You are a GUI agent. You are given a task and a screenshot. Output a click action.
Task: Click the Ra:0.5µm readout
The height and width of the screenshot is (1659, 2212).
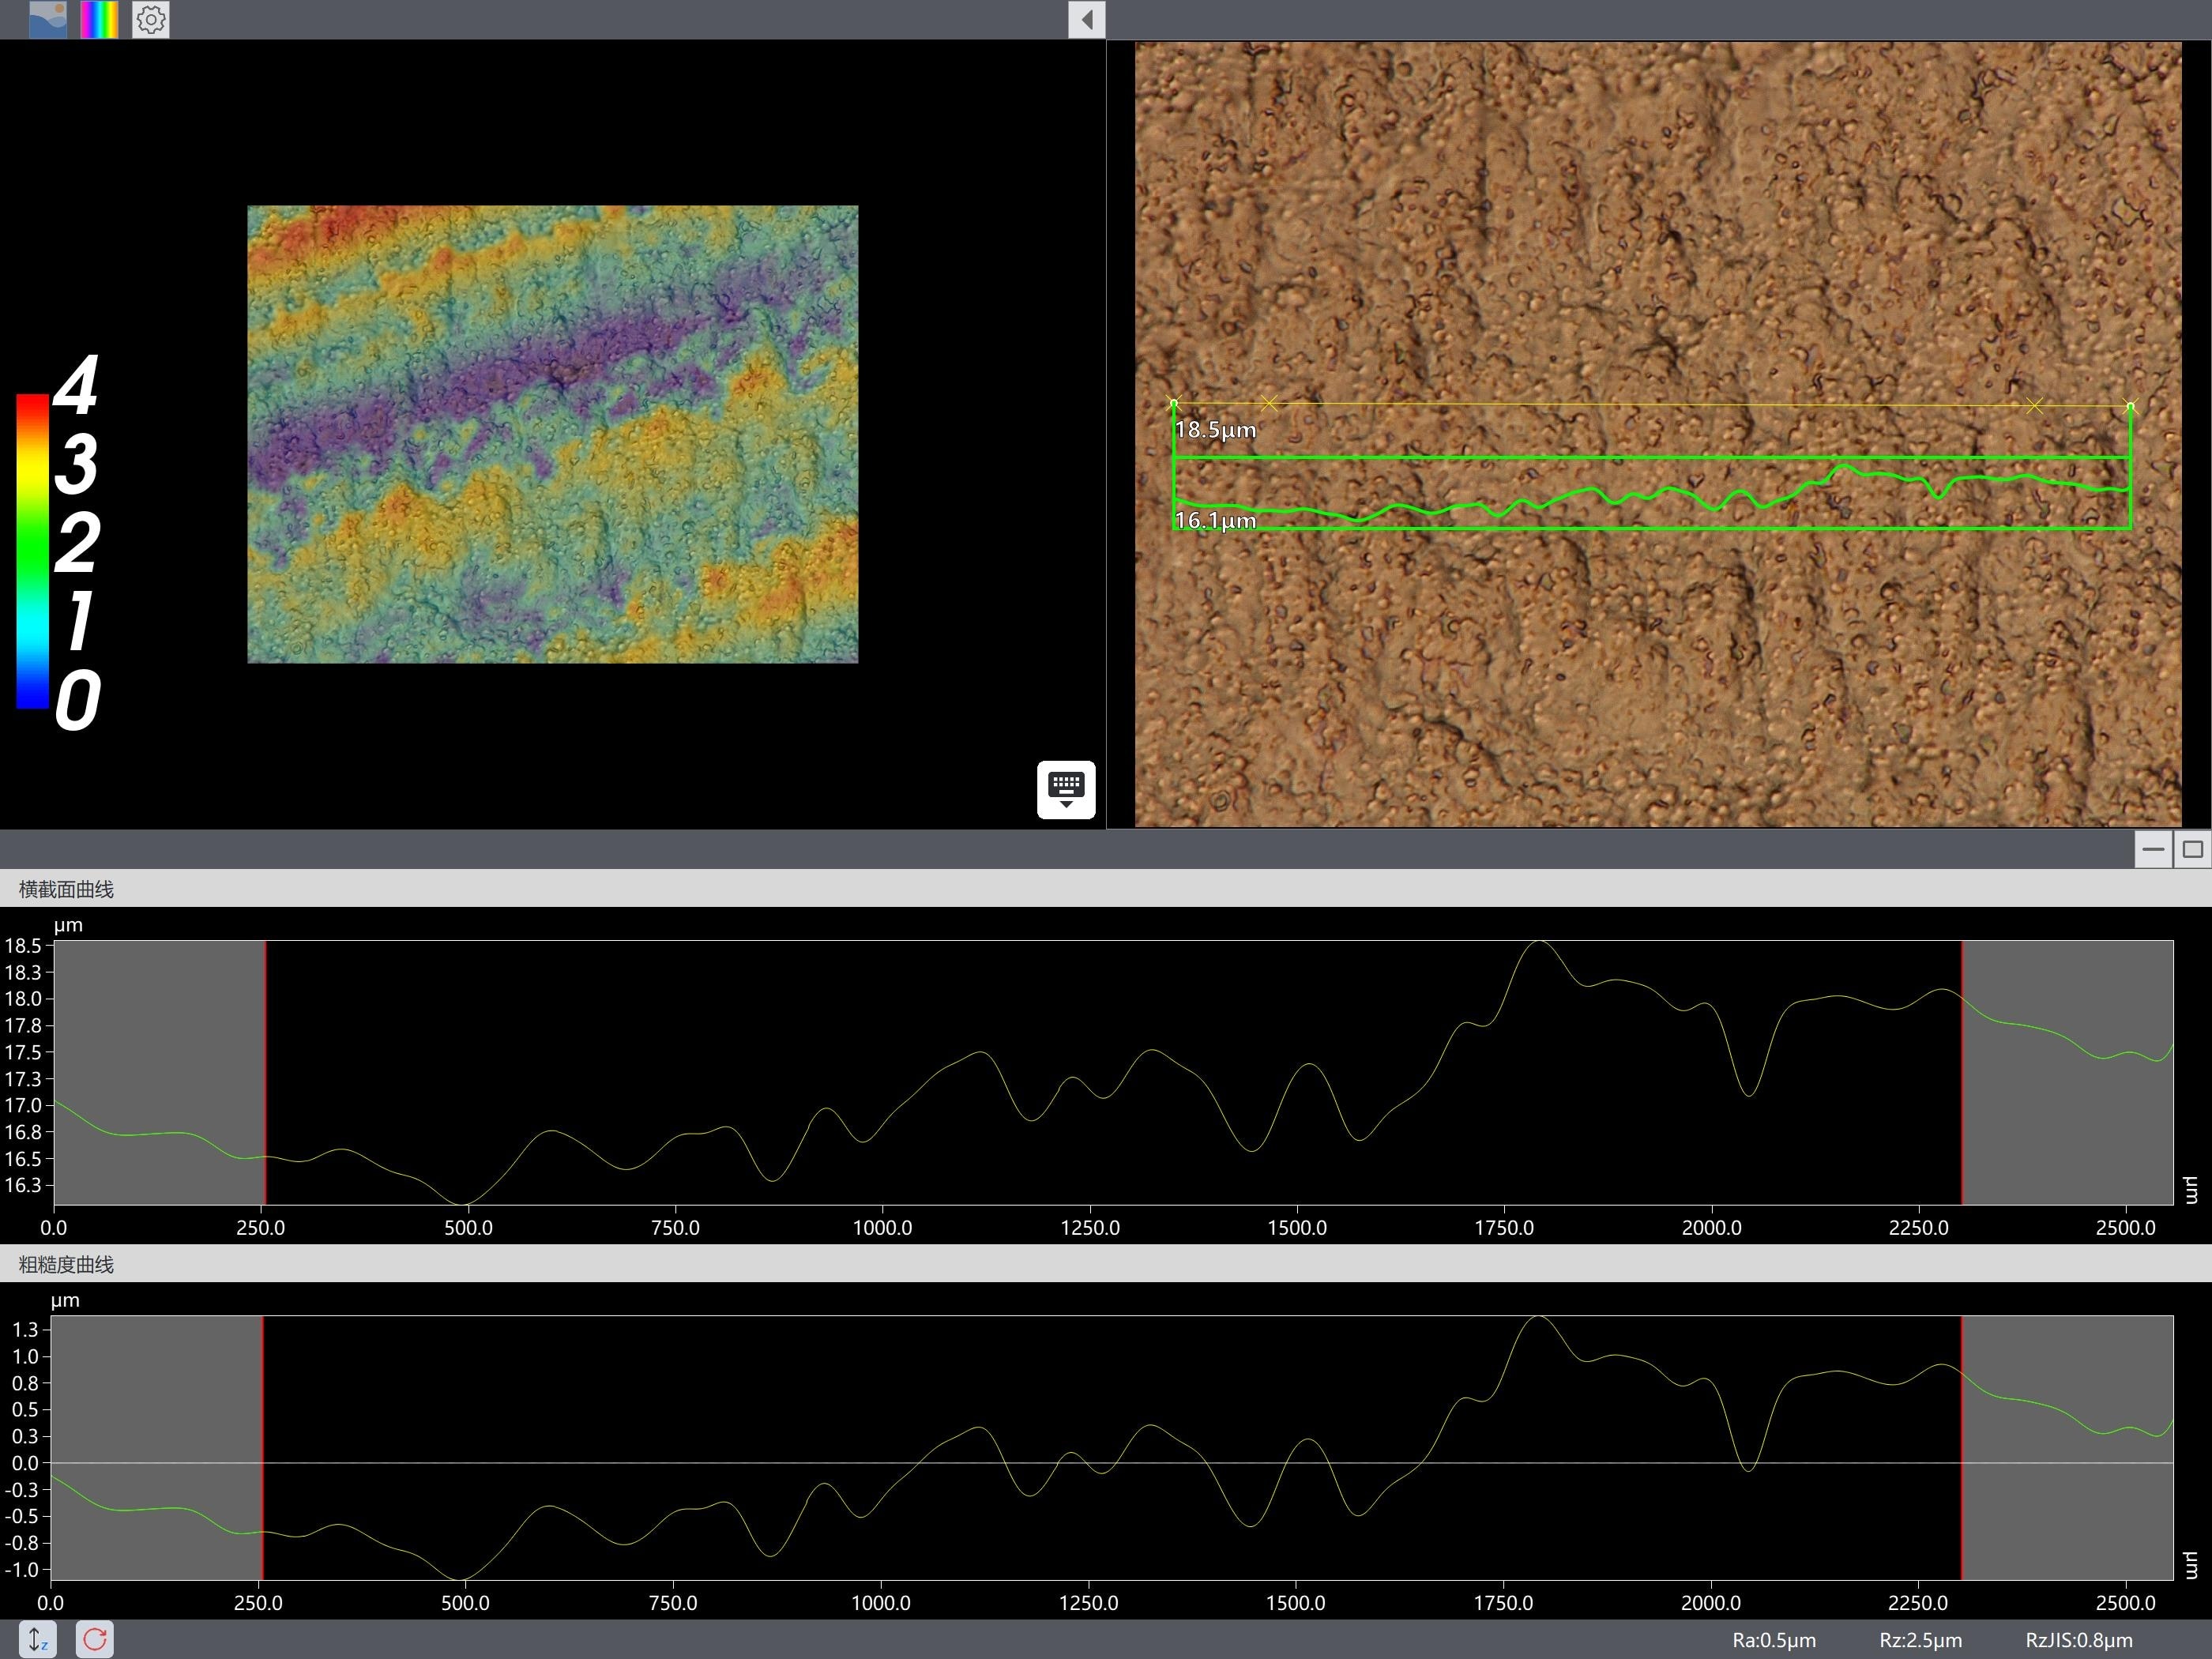point(1774,1640)
